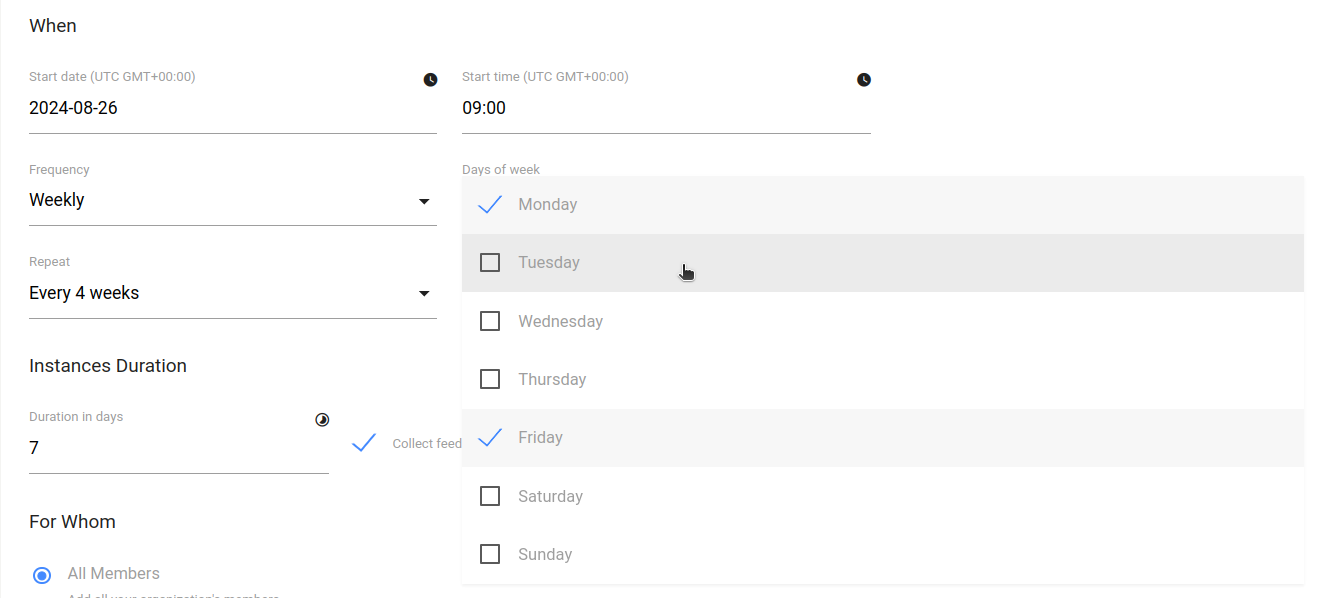Toggle the Collect feedback checkmark
The width and height of the screenshot is (1324, 598).
tap(364, 443)
